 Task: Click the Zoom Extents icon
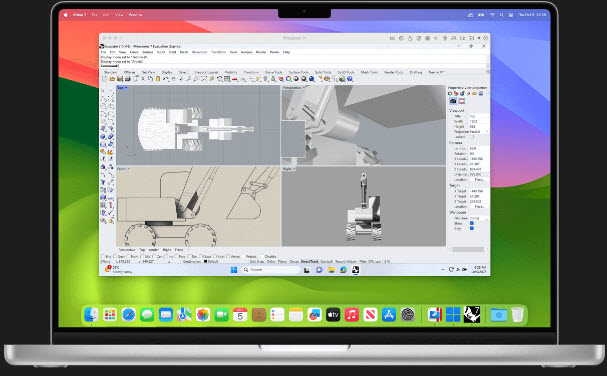coord(204,79)
